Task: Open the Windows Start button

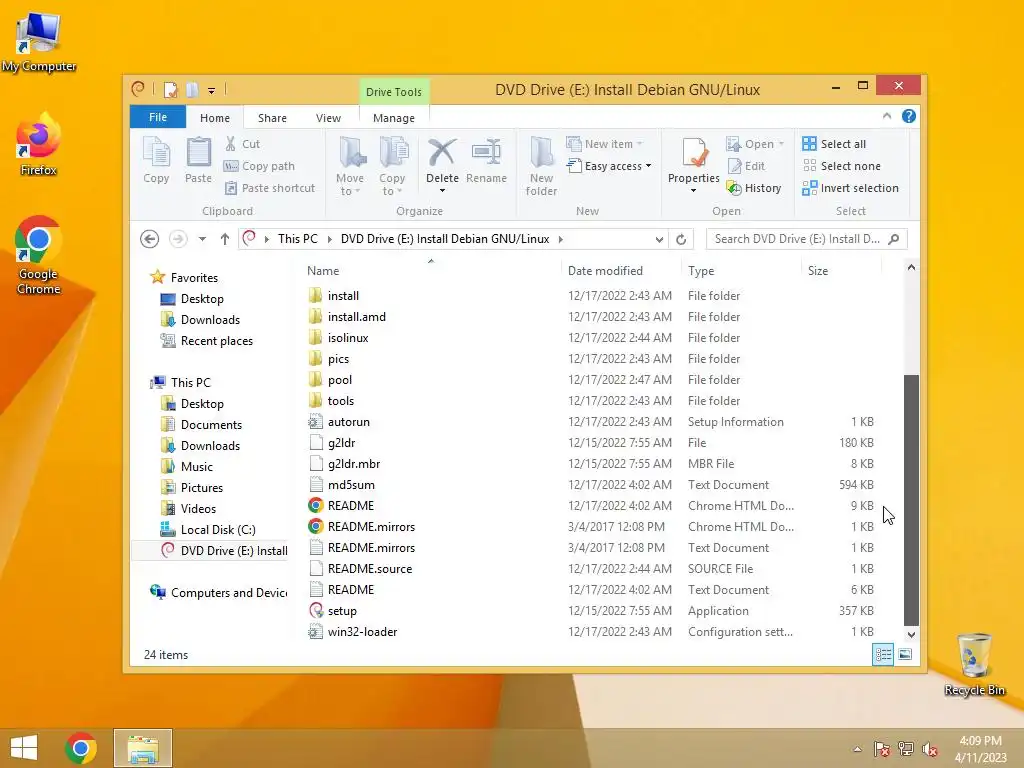Action: pos(24,748)
